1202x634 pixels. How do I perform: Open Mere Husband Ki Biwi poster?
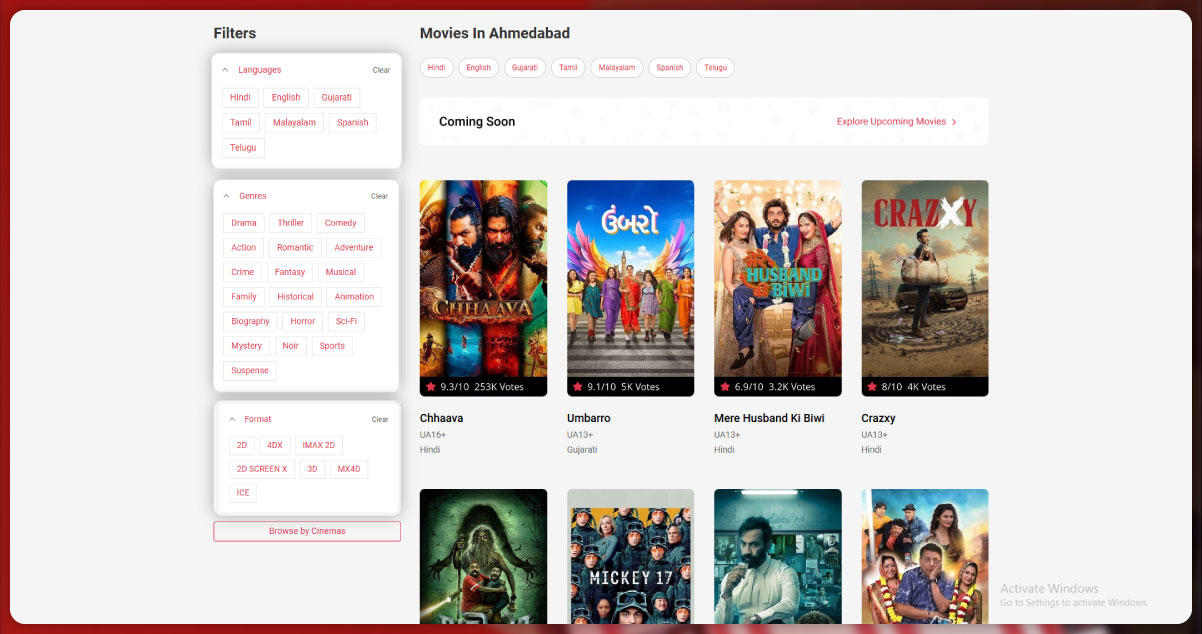click(778, 288)
